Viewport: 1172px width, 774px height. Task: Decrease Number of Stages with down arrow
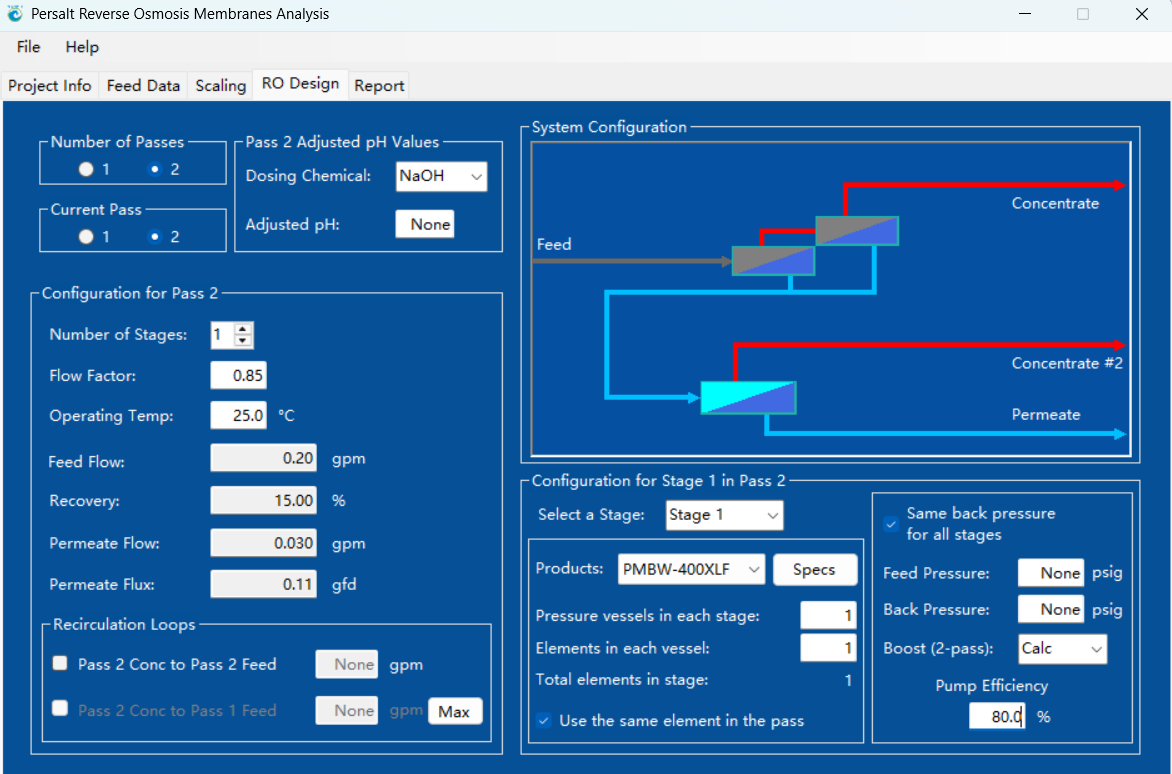click(242, 341)
